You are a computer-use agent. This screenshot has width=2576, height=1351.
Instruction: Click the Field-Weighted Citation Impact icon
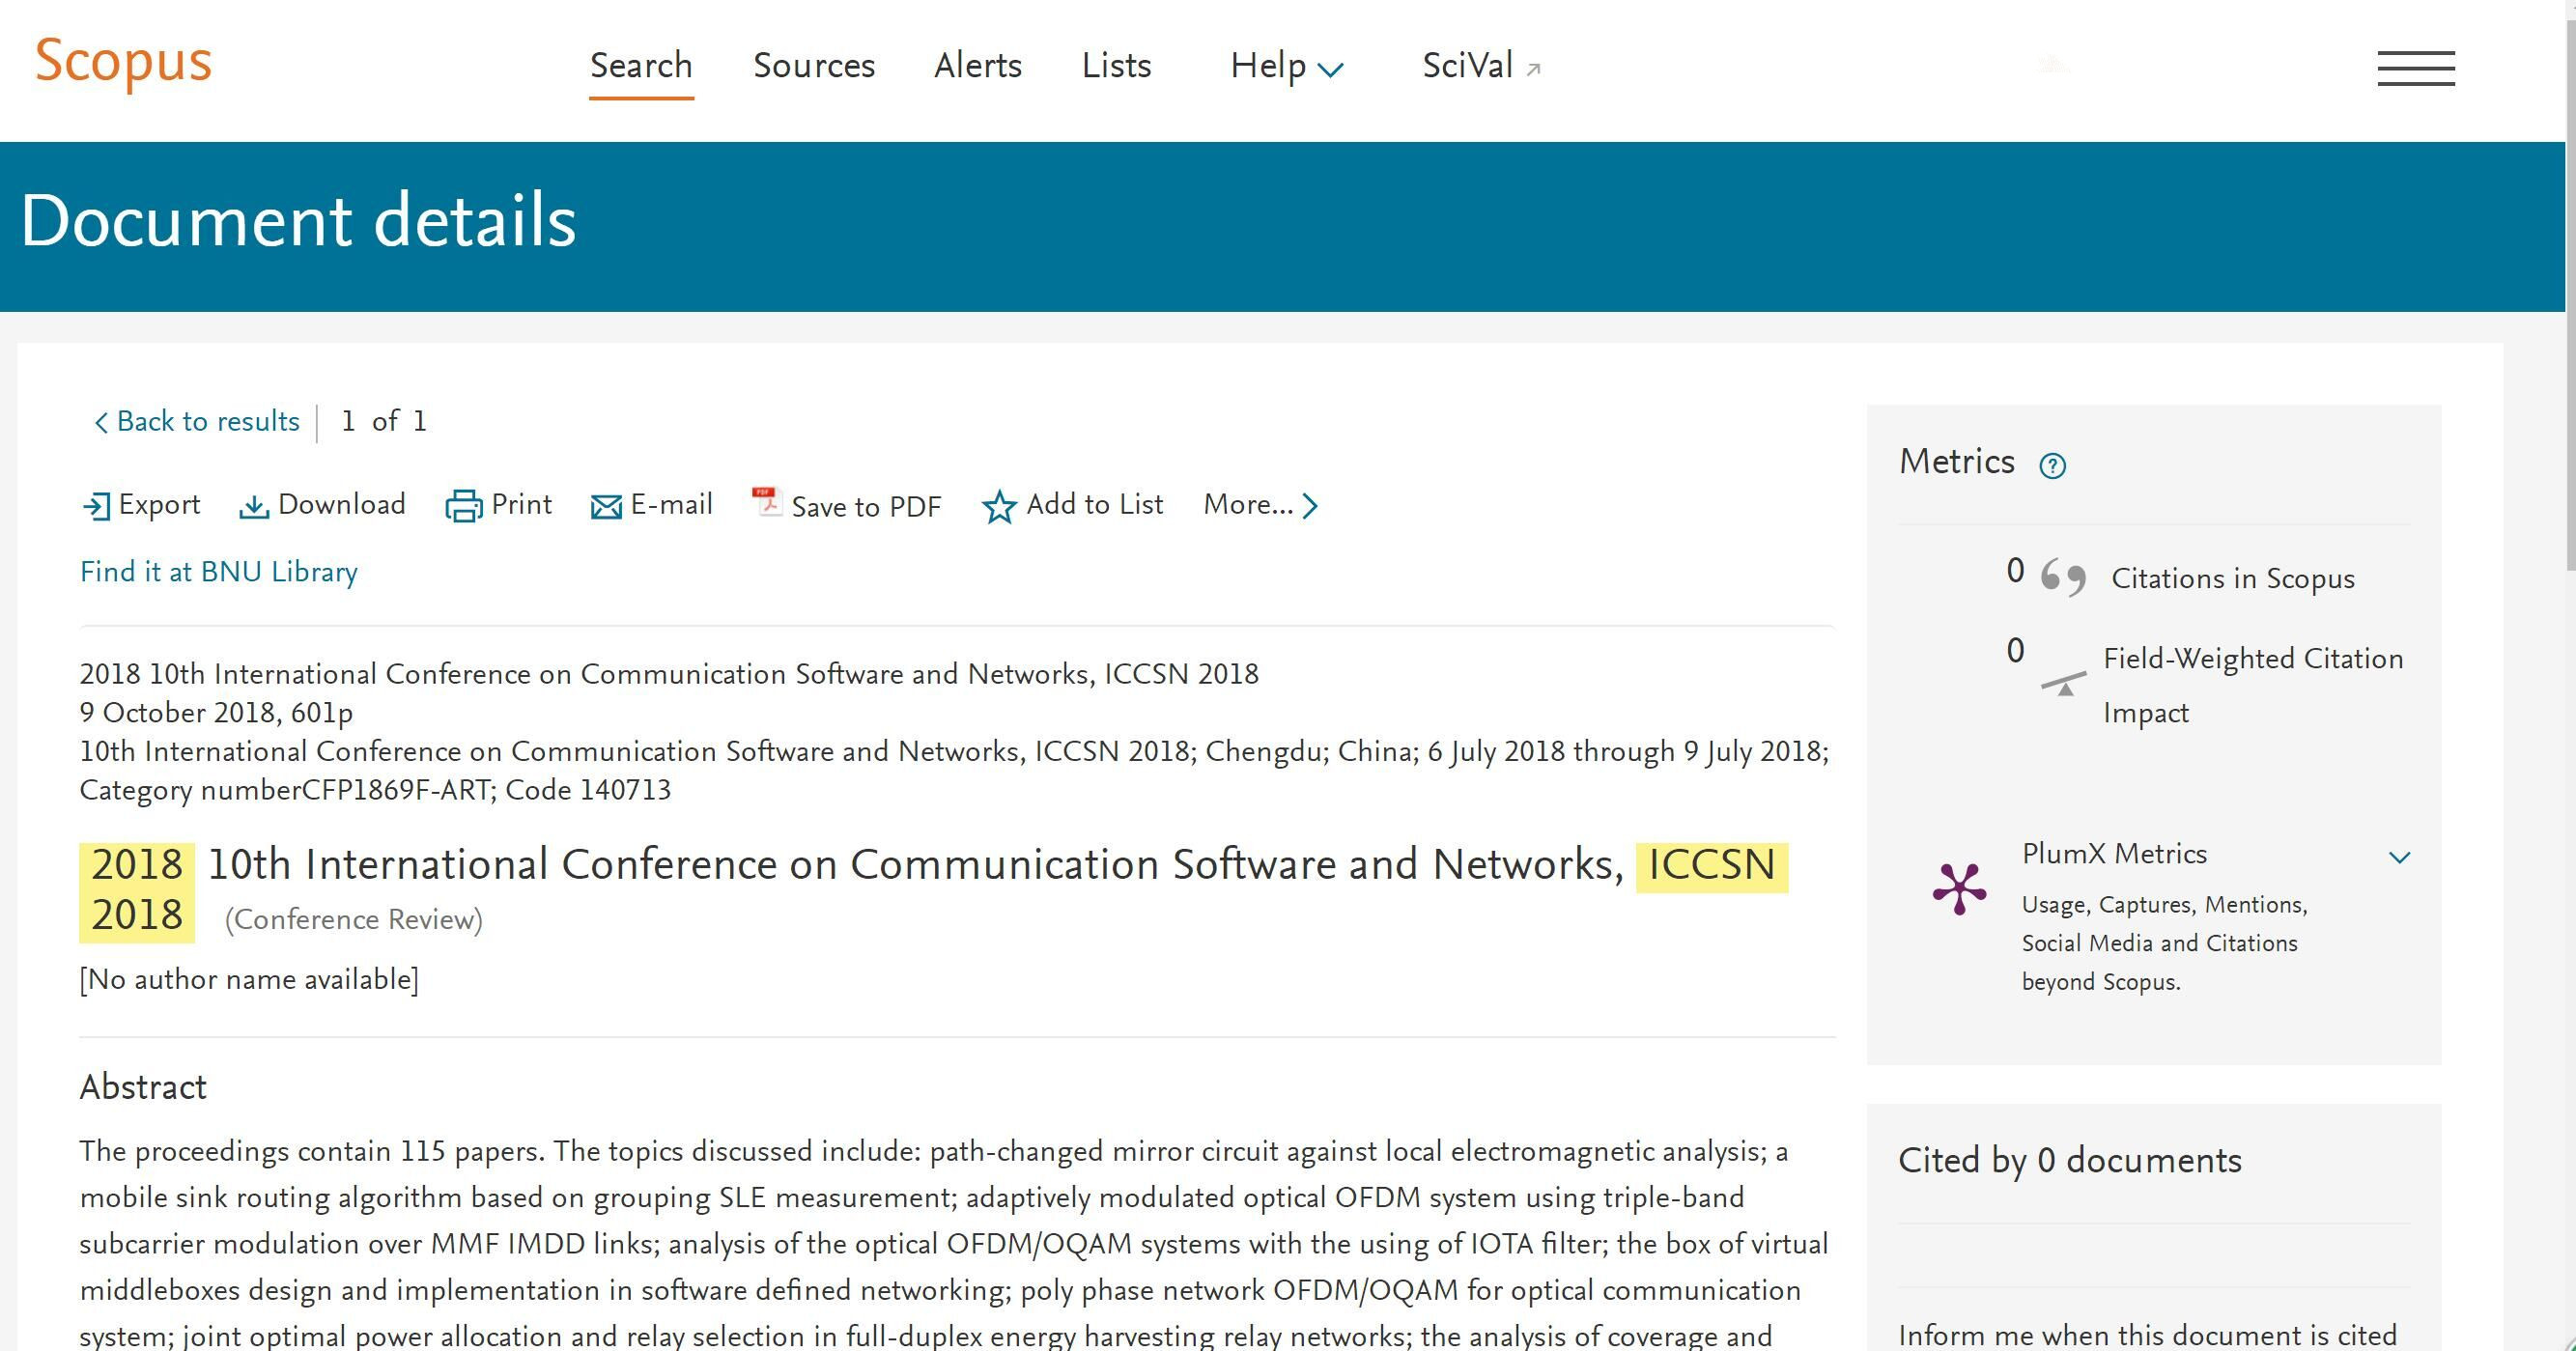point(2063,684)
